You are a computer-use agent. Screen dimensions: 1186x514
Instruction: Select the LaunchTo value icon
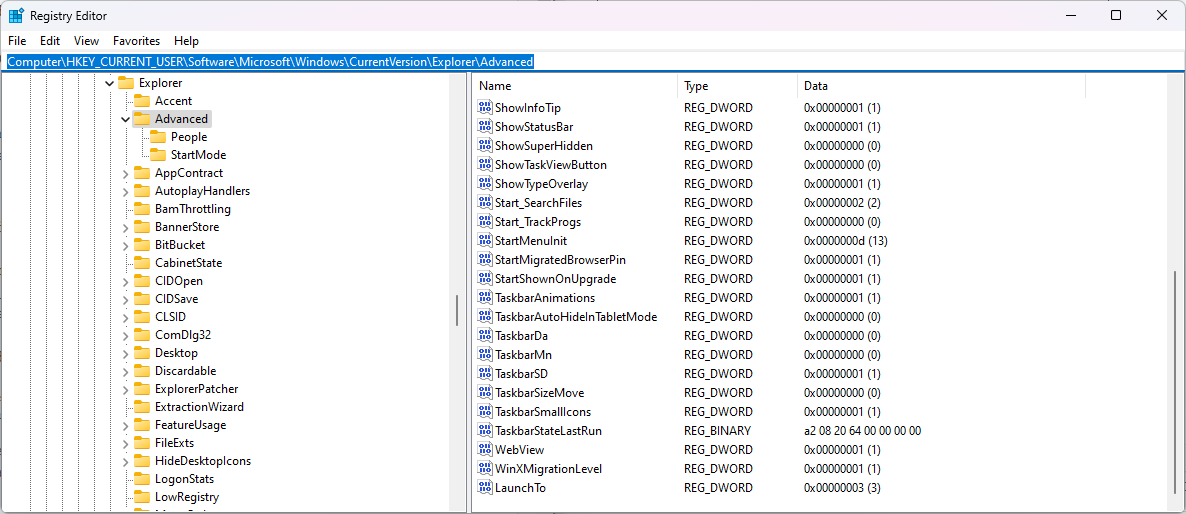point(485,488)
